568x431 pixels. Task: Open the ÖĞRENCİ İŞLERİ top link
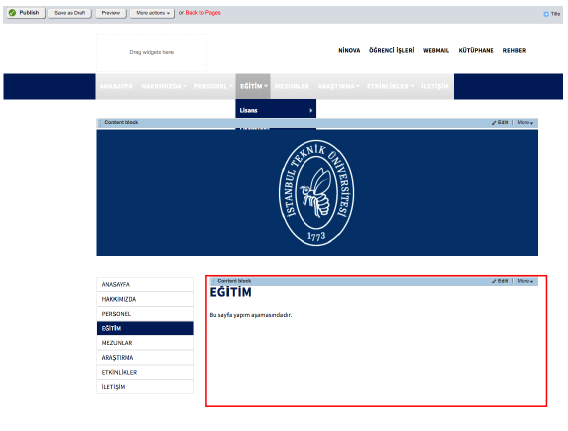391,50
